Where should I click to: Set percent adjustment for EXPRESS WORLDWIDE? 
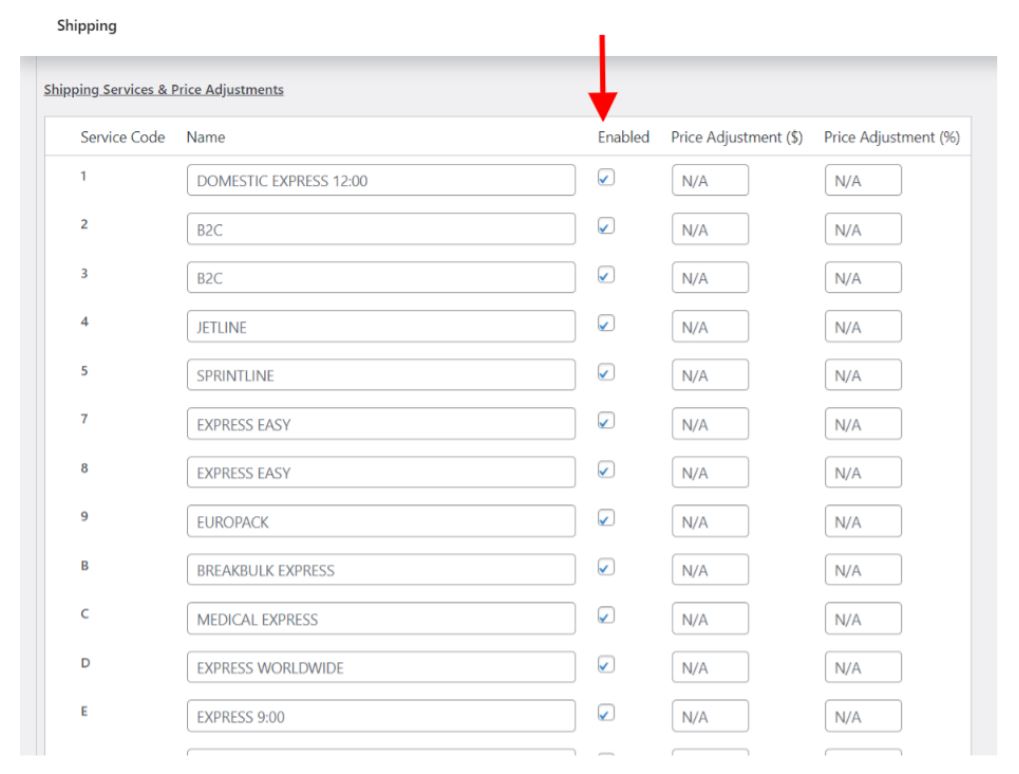tap(863, 667)
